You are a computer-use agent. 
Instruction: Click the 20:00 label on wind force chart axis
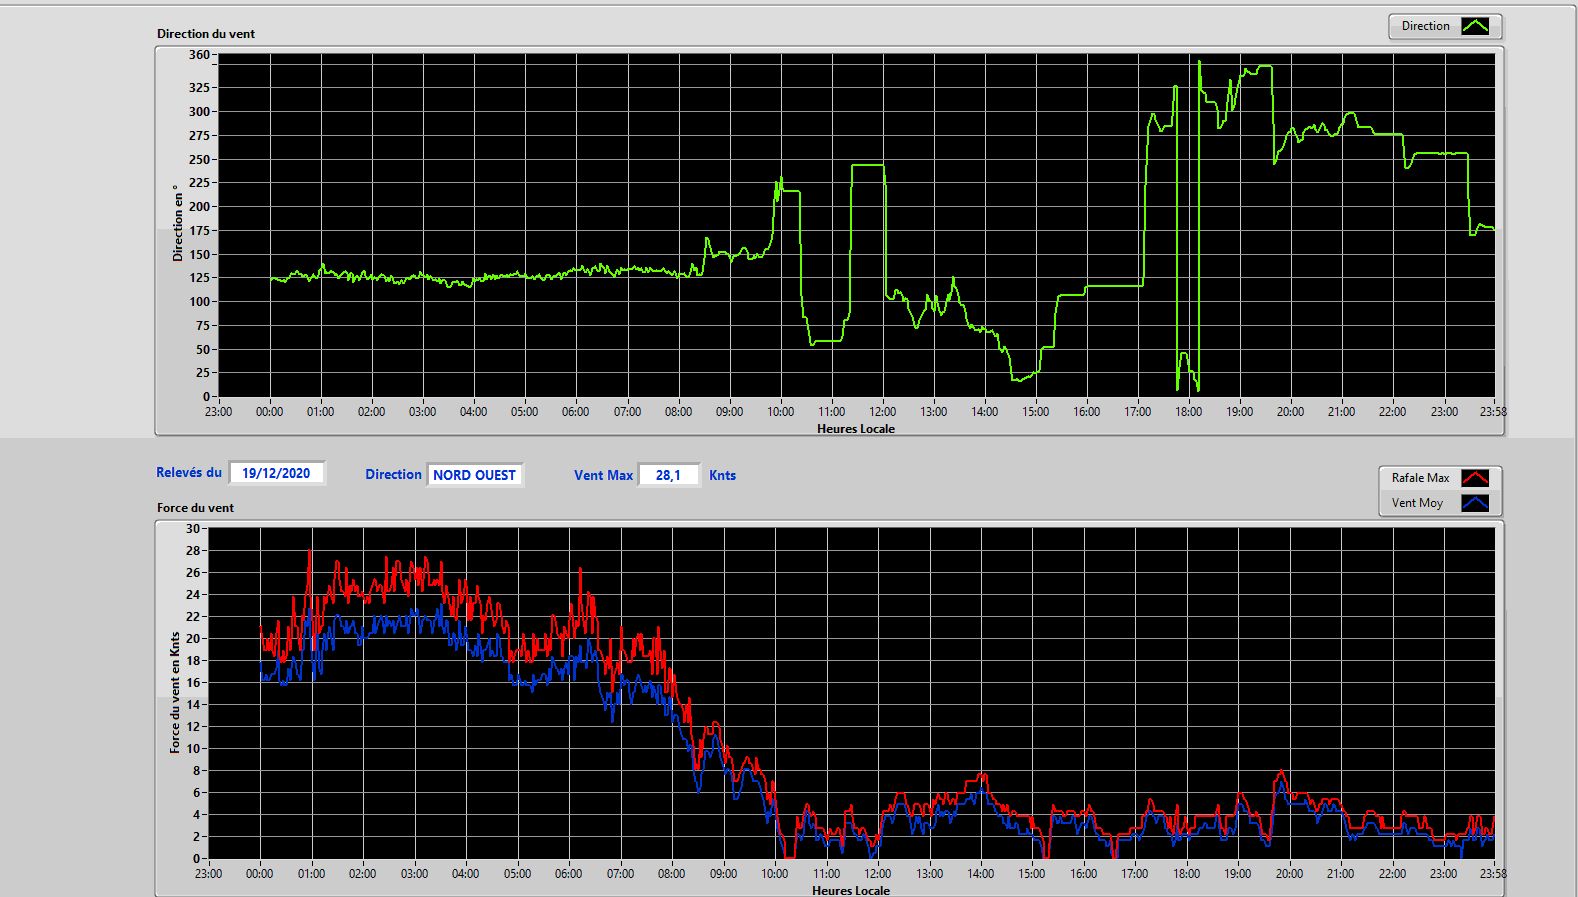(x=1289, y=873)
